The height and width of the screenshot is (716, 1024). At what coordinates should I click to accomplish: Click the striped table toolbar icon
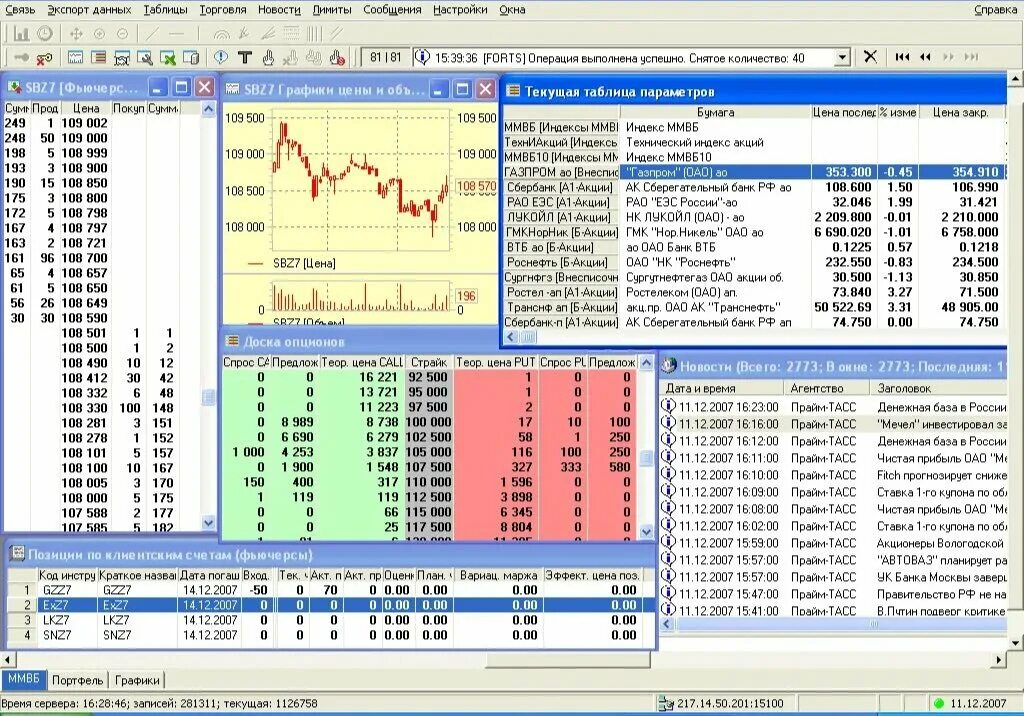(99, 57)
